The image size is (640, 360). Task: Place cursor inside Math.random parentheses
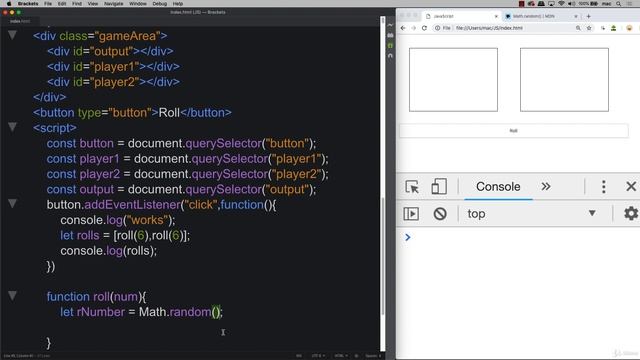click(216, 312)
